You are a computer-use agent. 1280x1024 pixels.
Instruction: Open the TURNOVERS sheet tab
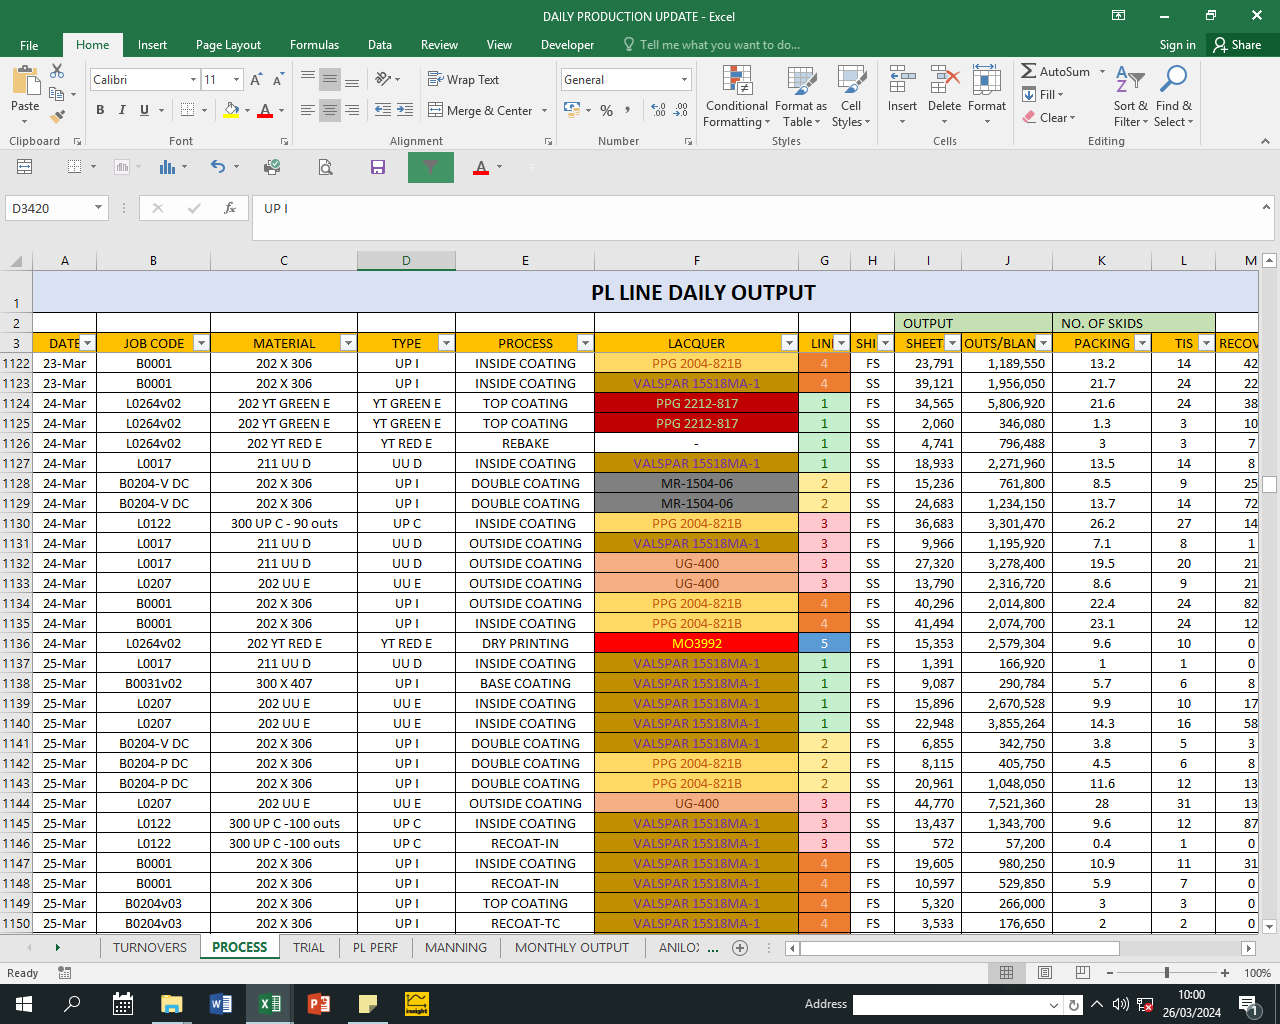click(150, 947)
